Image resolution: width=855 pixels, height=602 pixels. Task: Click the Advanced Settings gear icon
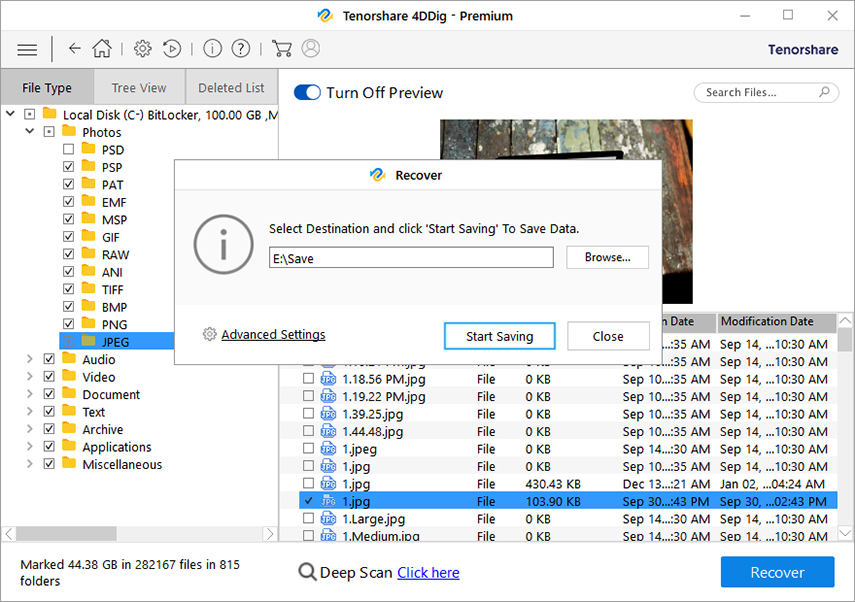coord(209,334)
